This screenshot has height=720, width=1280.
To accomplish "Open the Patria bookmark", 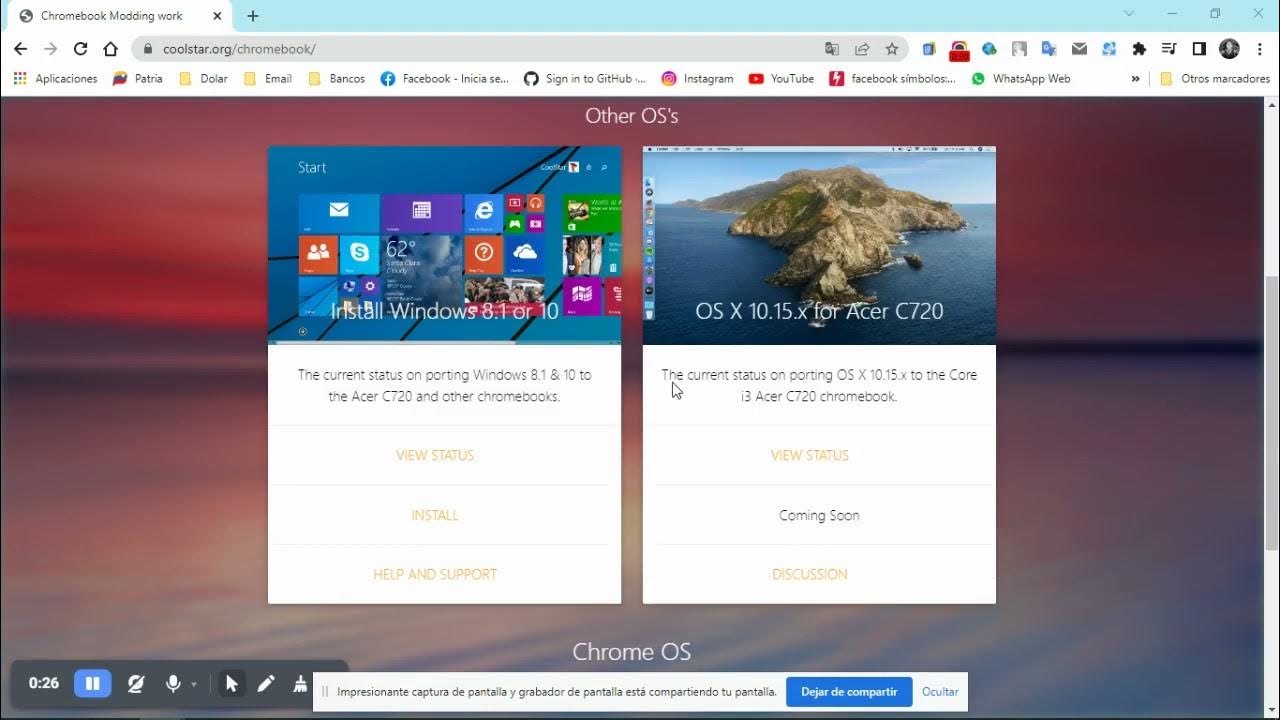I will pyautogui.click(x=137, y=78).
